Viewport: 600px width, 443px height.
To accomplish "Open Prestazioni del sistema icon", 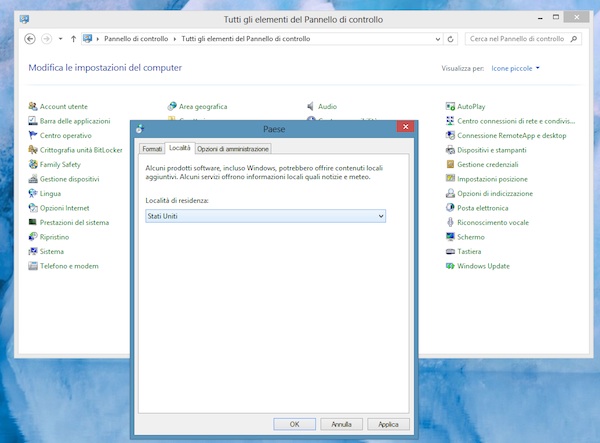I will (33, 222).
